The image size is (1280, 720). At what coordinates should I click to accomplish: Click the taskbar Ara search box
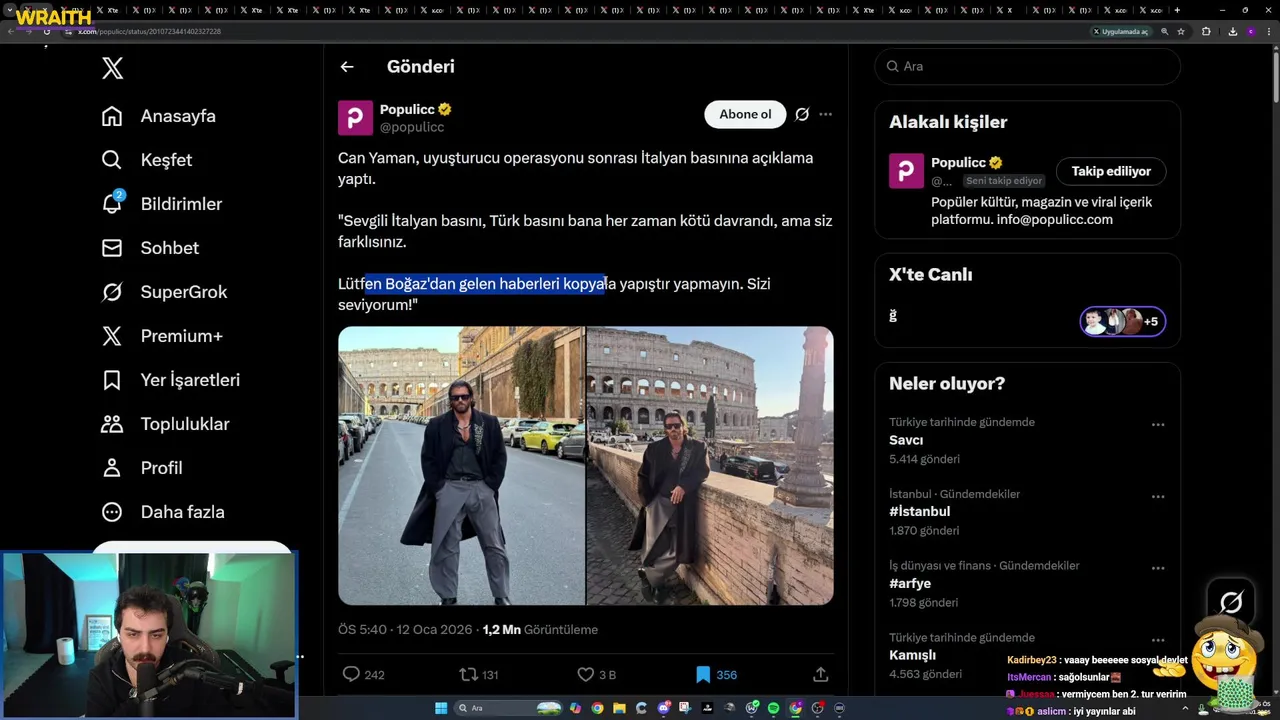tap(508, 708)
